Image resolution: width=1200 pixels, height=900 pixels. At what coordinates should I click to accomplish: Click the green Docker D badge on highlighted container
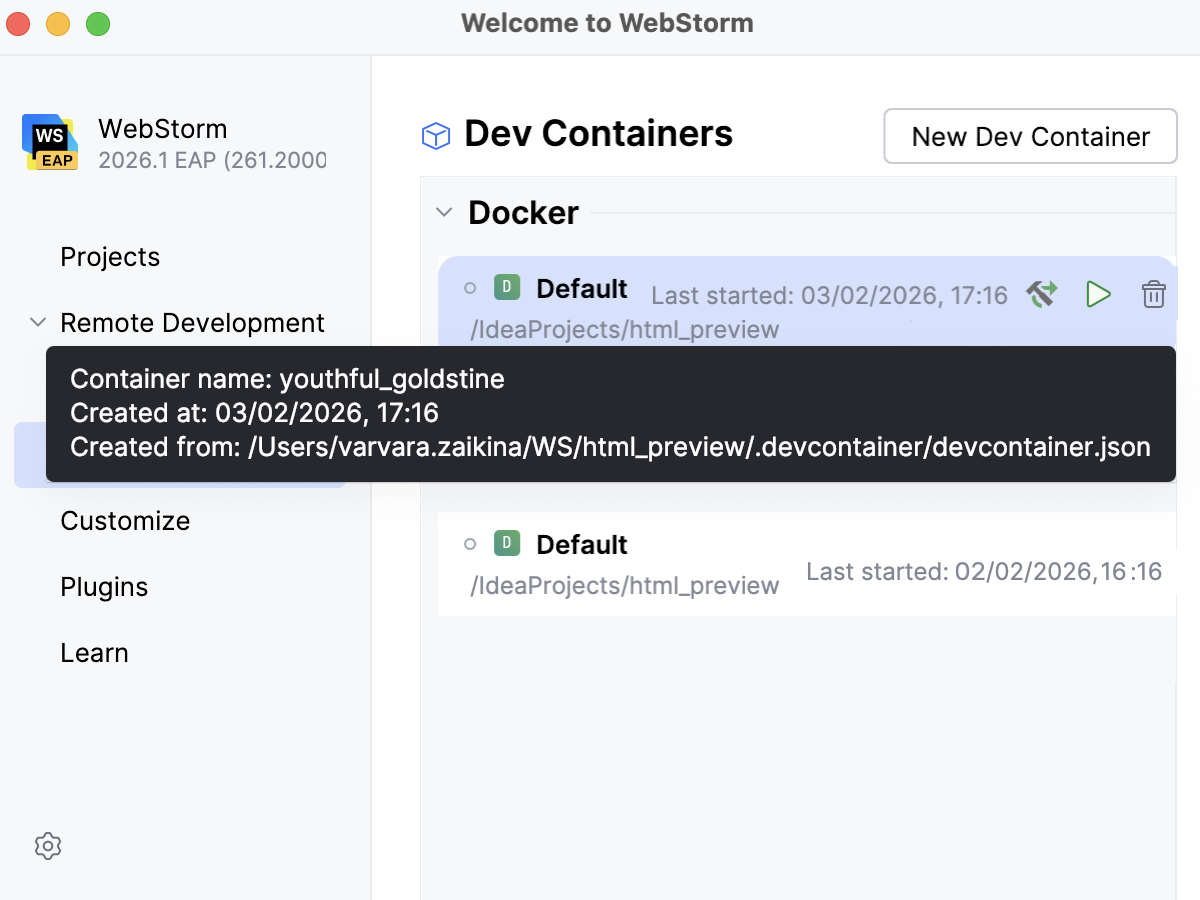(x=507, y=288)
